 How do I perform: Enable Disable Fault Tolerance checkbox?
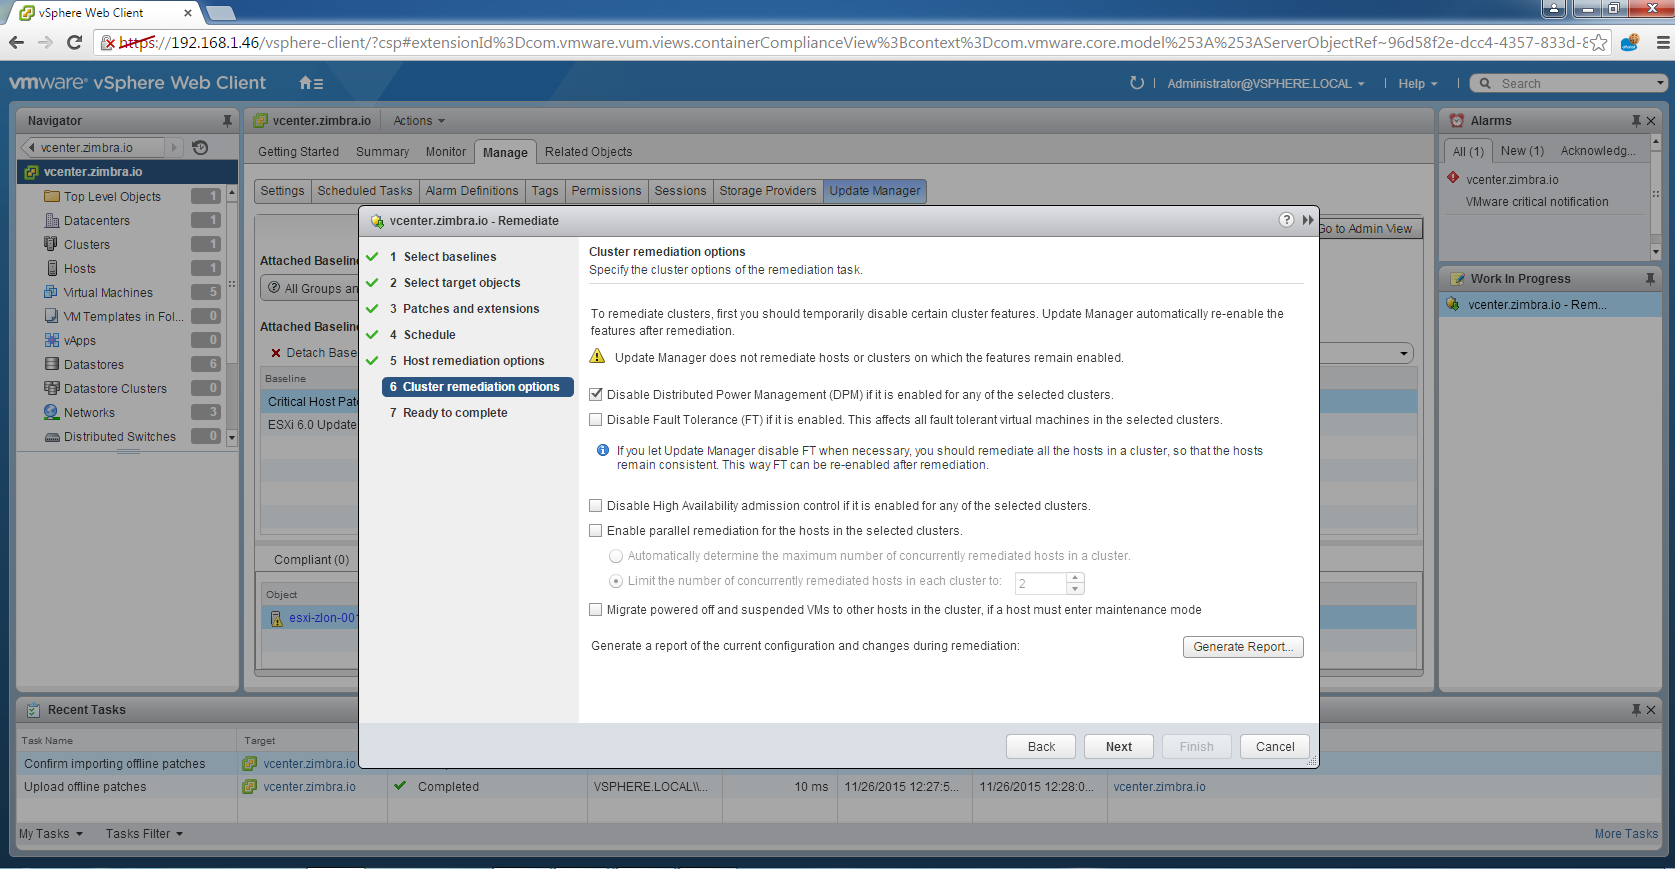[596, 420]
